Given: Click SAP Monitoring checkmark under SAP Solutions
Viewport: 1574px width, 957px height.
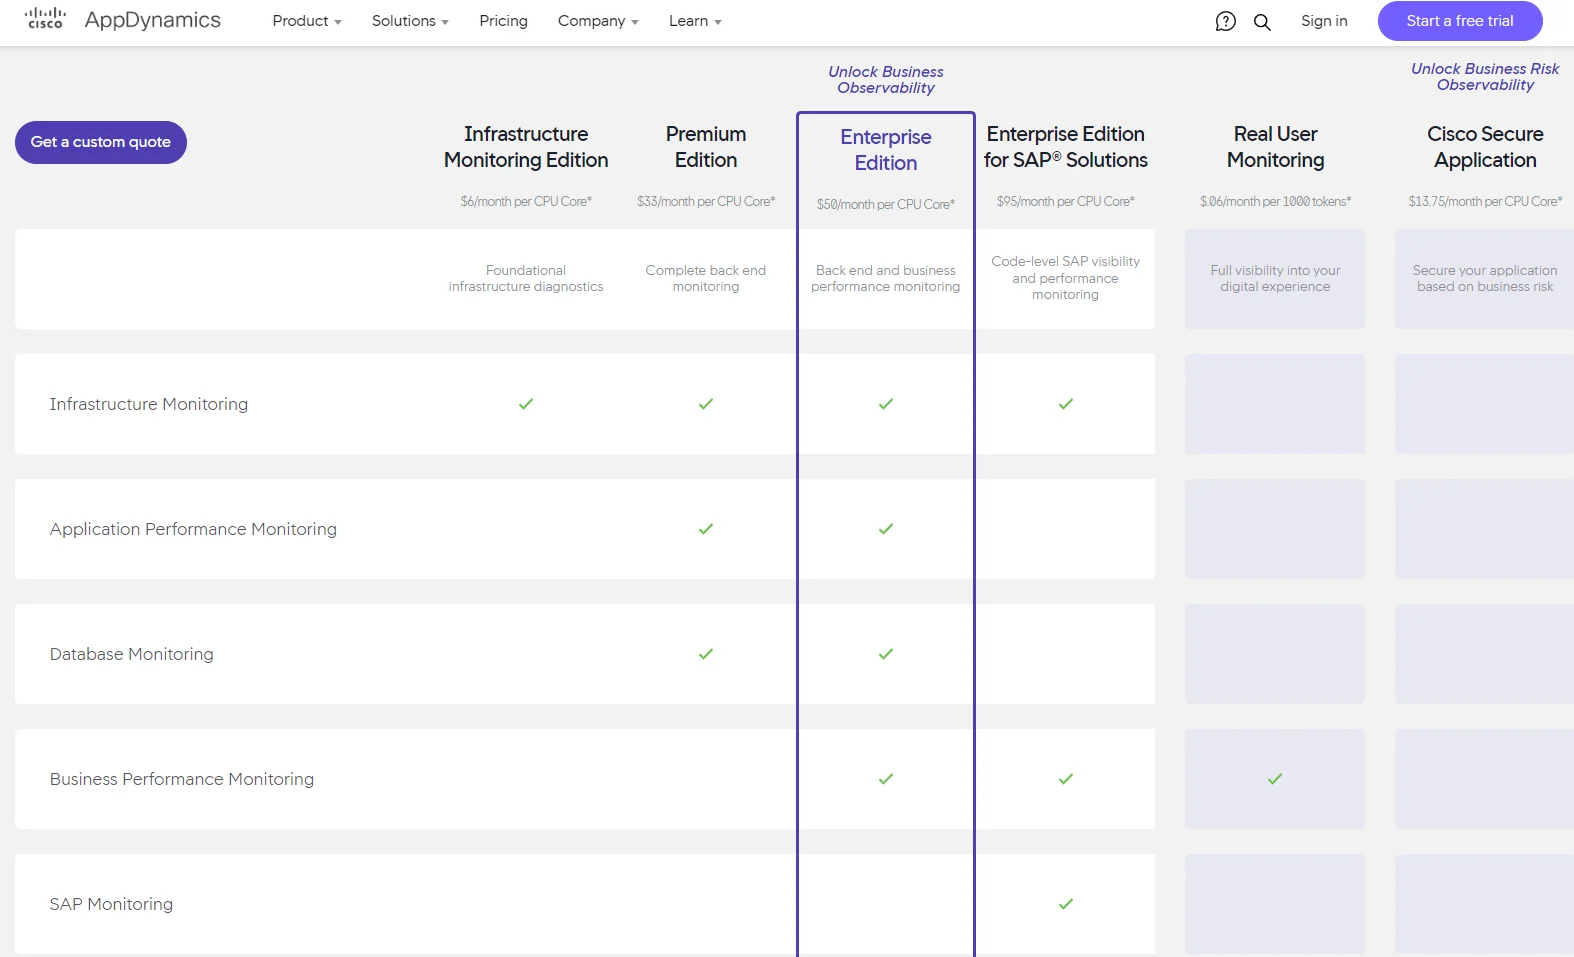Looking at the screenshot, I should pyautogui.click(x=1066, y=904).
